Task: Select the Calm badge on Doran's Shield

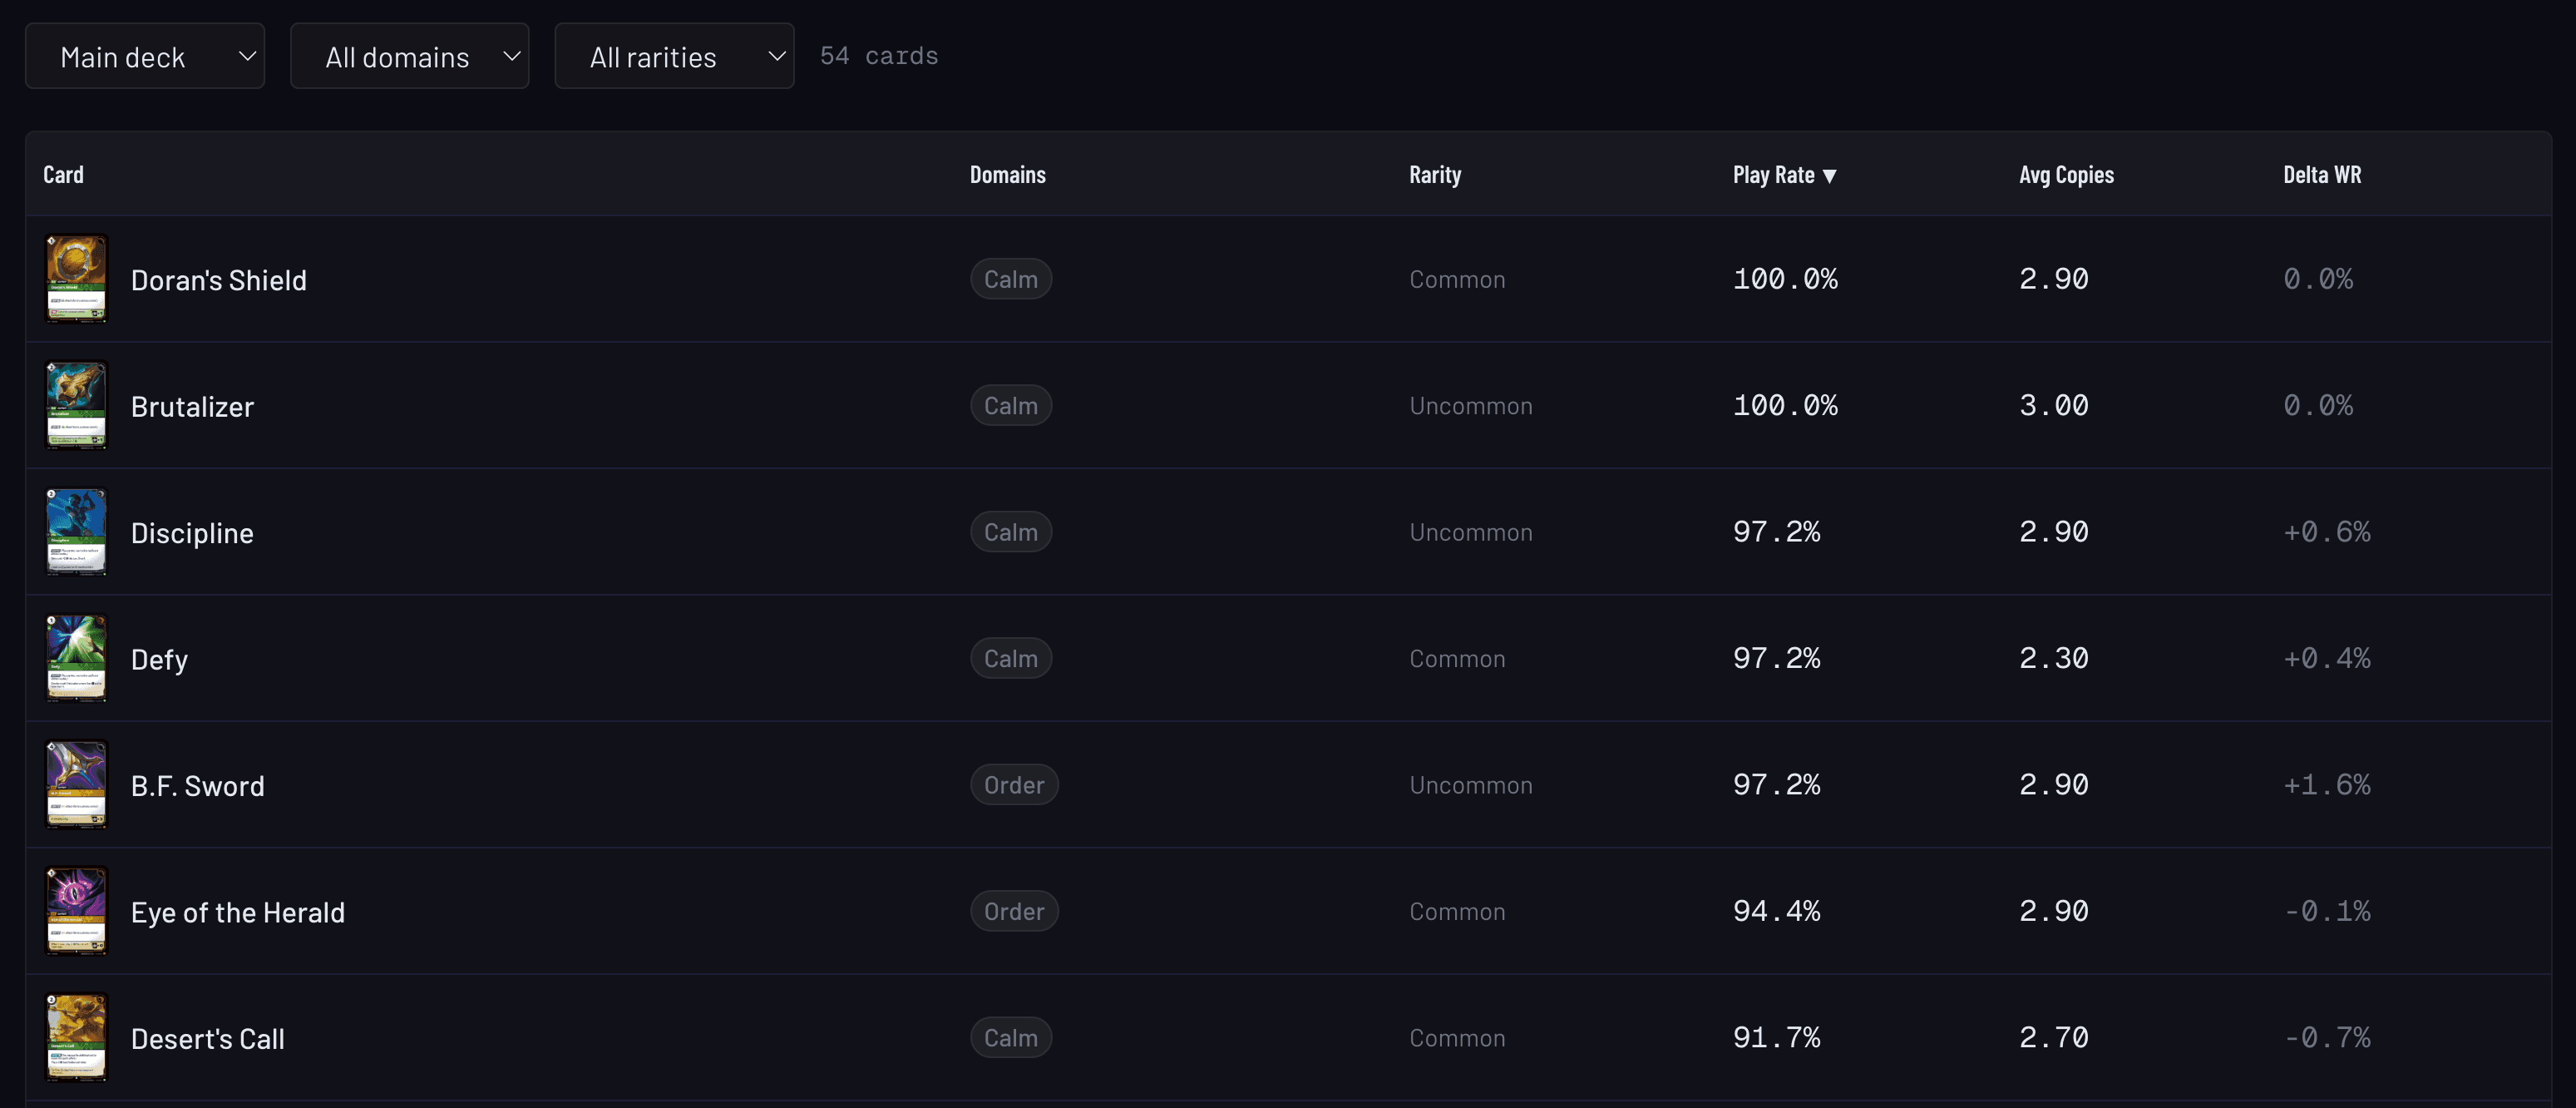Action: tap(1011, 279)
